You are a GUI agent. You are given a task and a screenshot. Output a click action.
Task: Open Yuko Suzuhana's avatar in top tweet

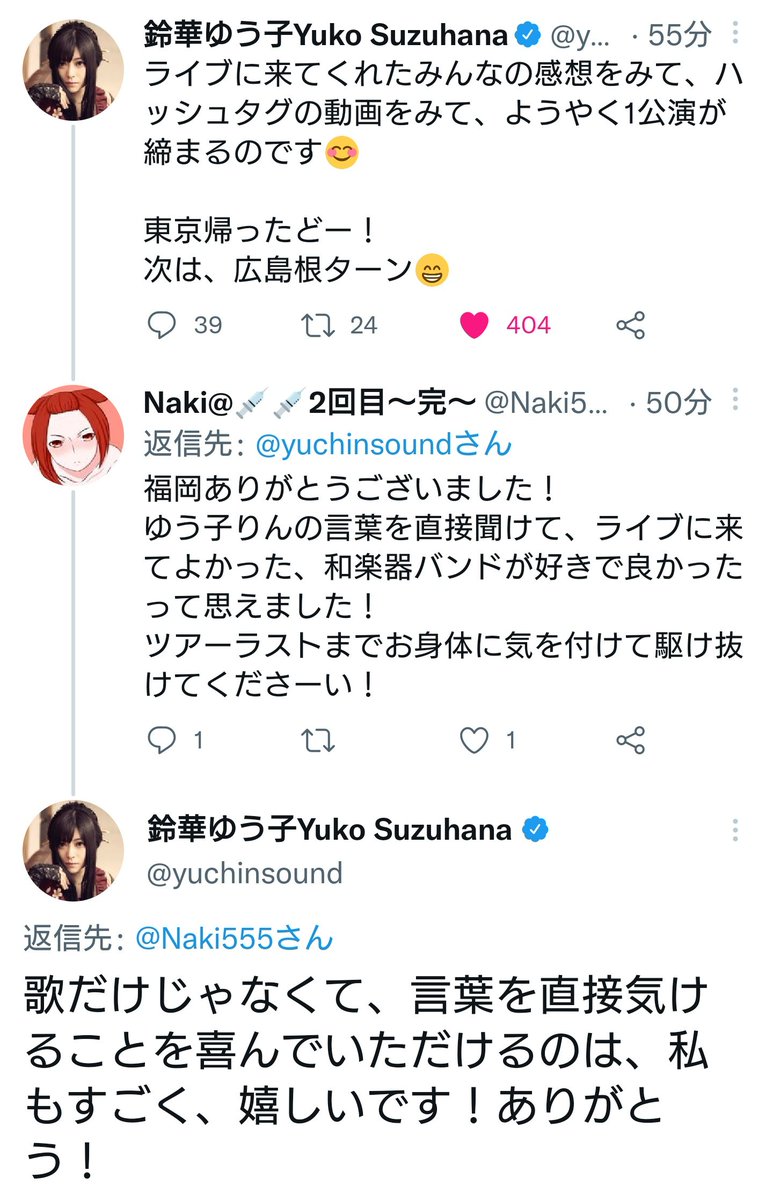tap(73, 68)
